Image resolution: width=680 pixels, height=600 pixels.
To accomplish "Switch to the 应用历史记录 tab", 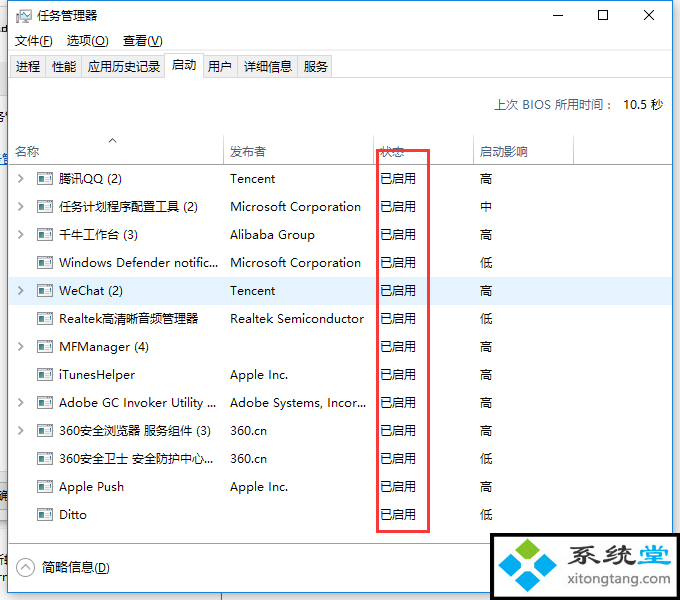I will pos(124,67).
